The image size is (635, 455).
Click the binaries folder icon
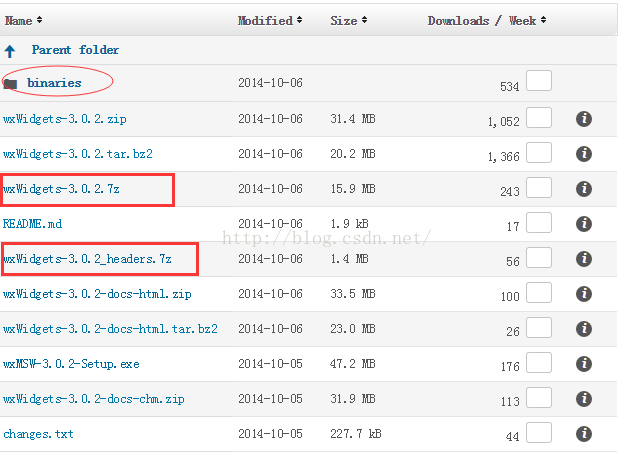pos(11,84)
